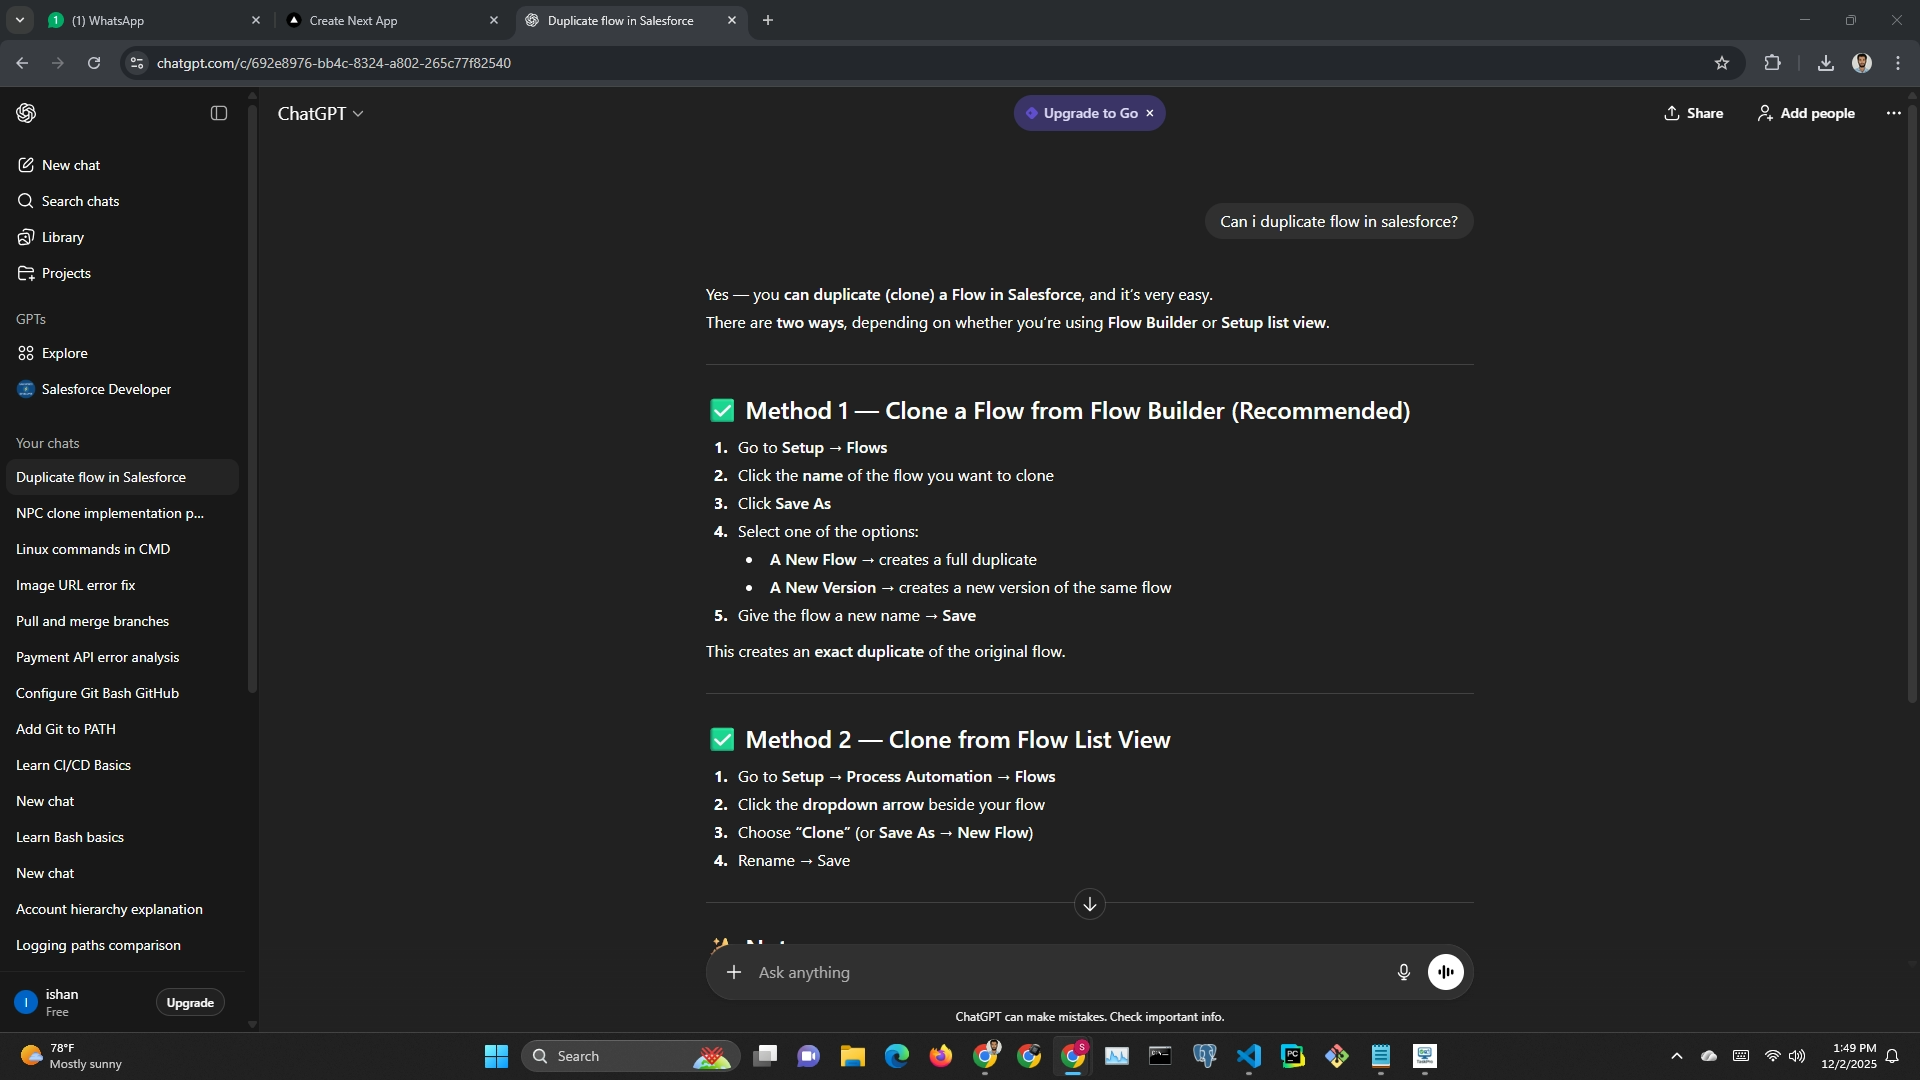The width and height of the screenshot is (1920, 1080).
Task: Start a New chat from the sidebar
Action: pyautogui.click(x=71, y=165)
